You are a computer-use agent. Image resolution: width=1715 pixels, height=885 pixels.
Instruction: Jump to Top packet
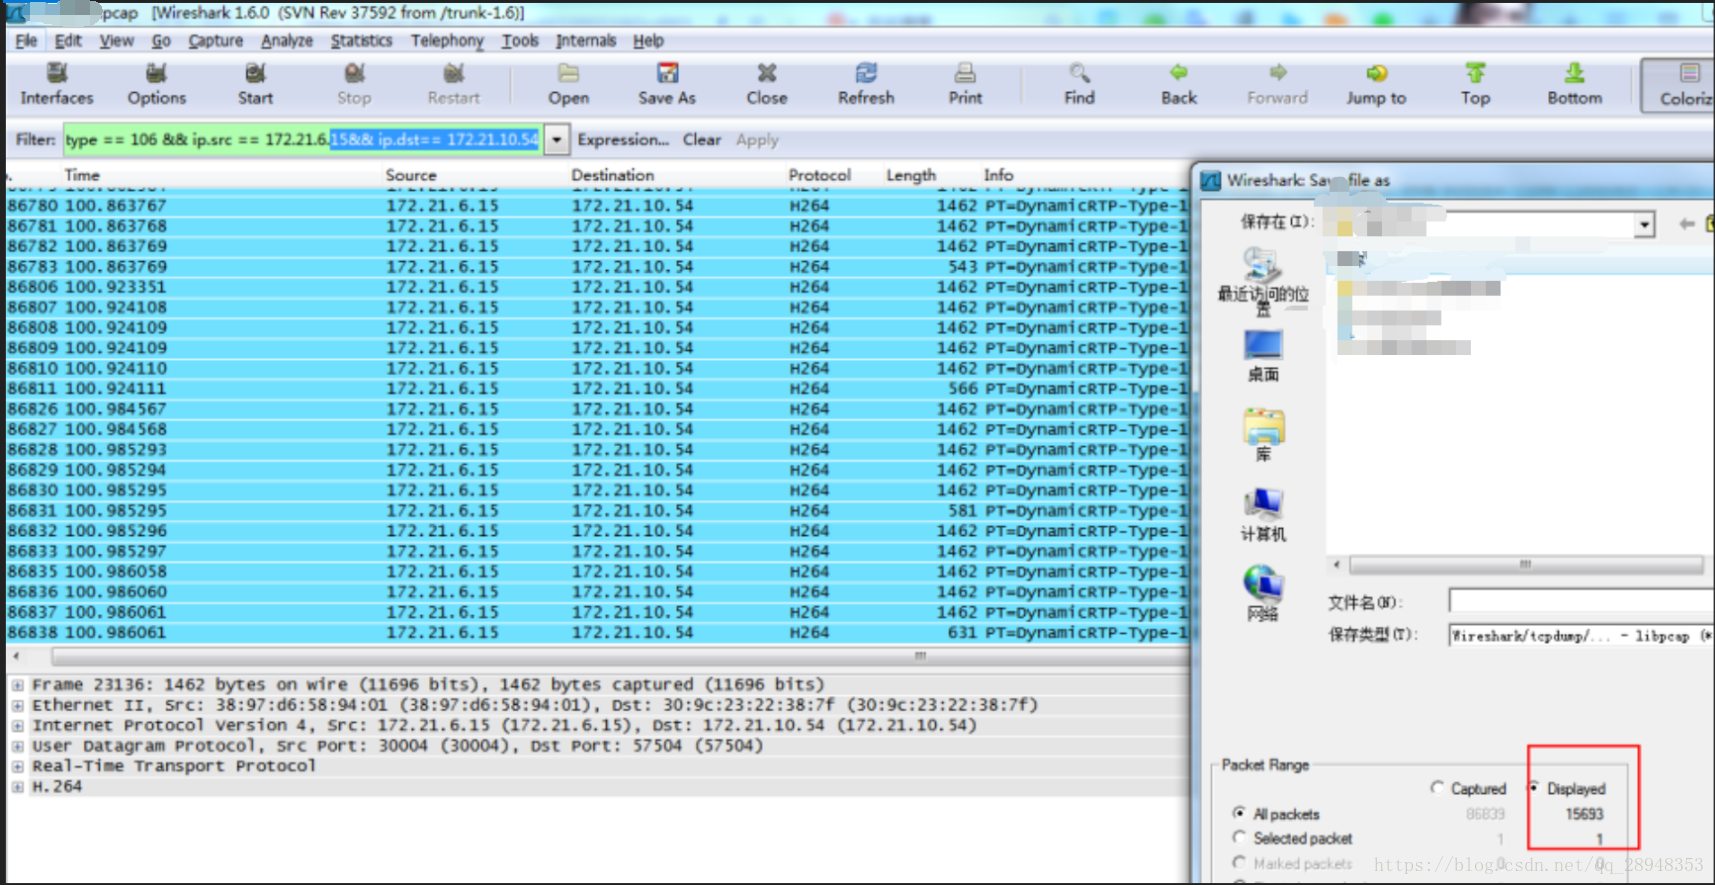[1475, 84]
